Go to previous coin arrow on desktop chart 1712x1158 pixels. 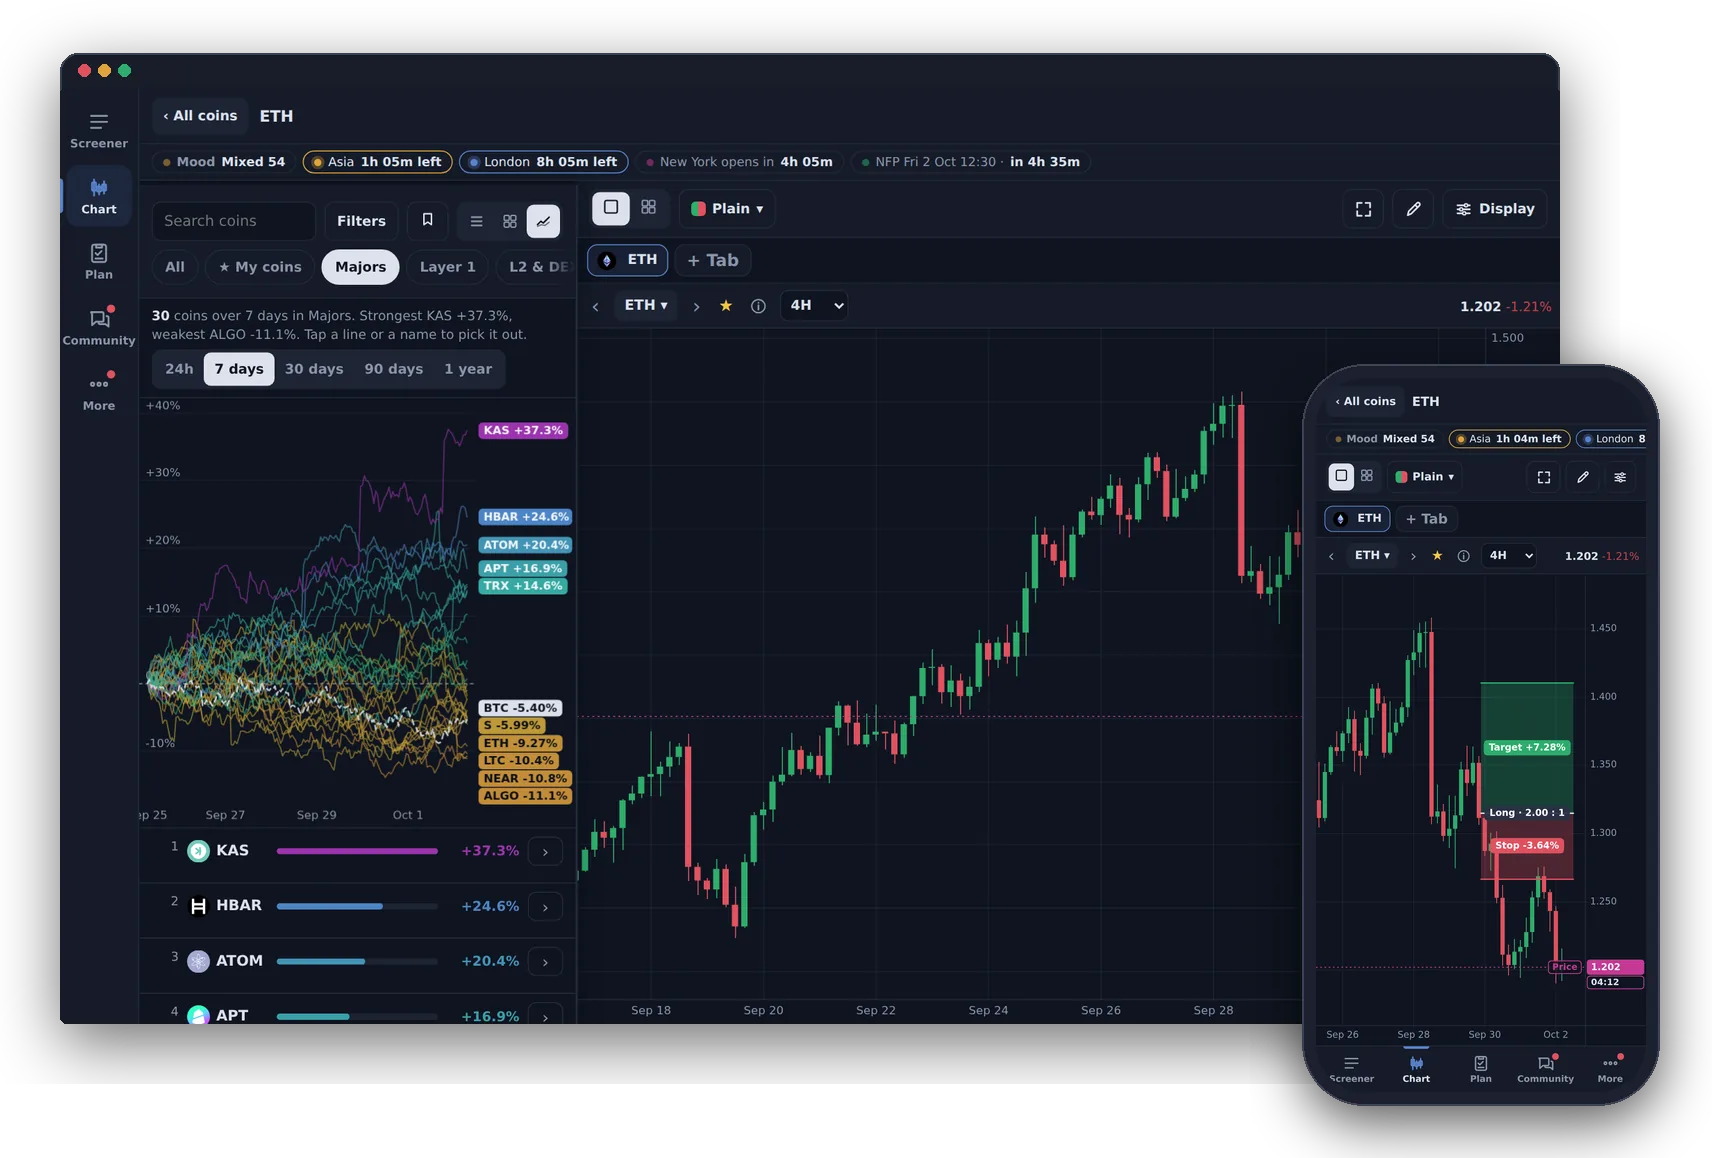(x=596, y=306)
